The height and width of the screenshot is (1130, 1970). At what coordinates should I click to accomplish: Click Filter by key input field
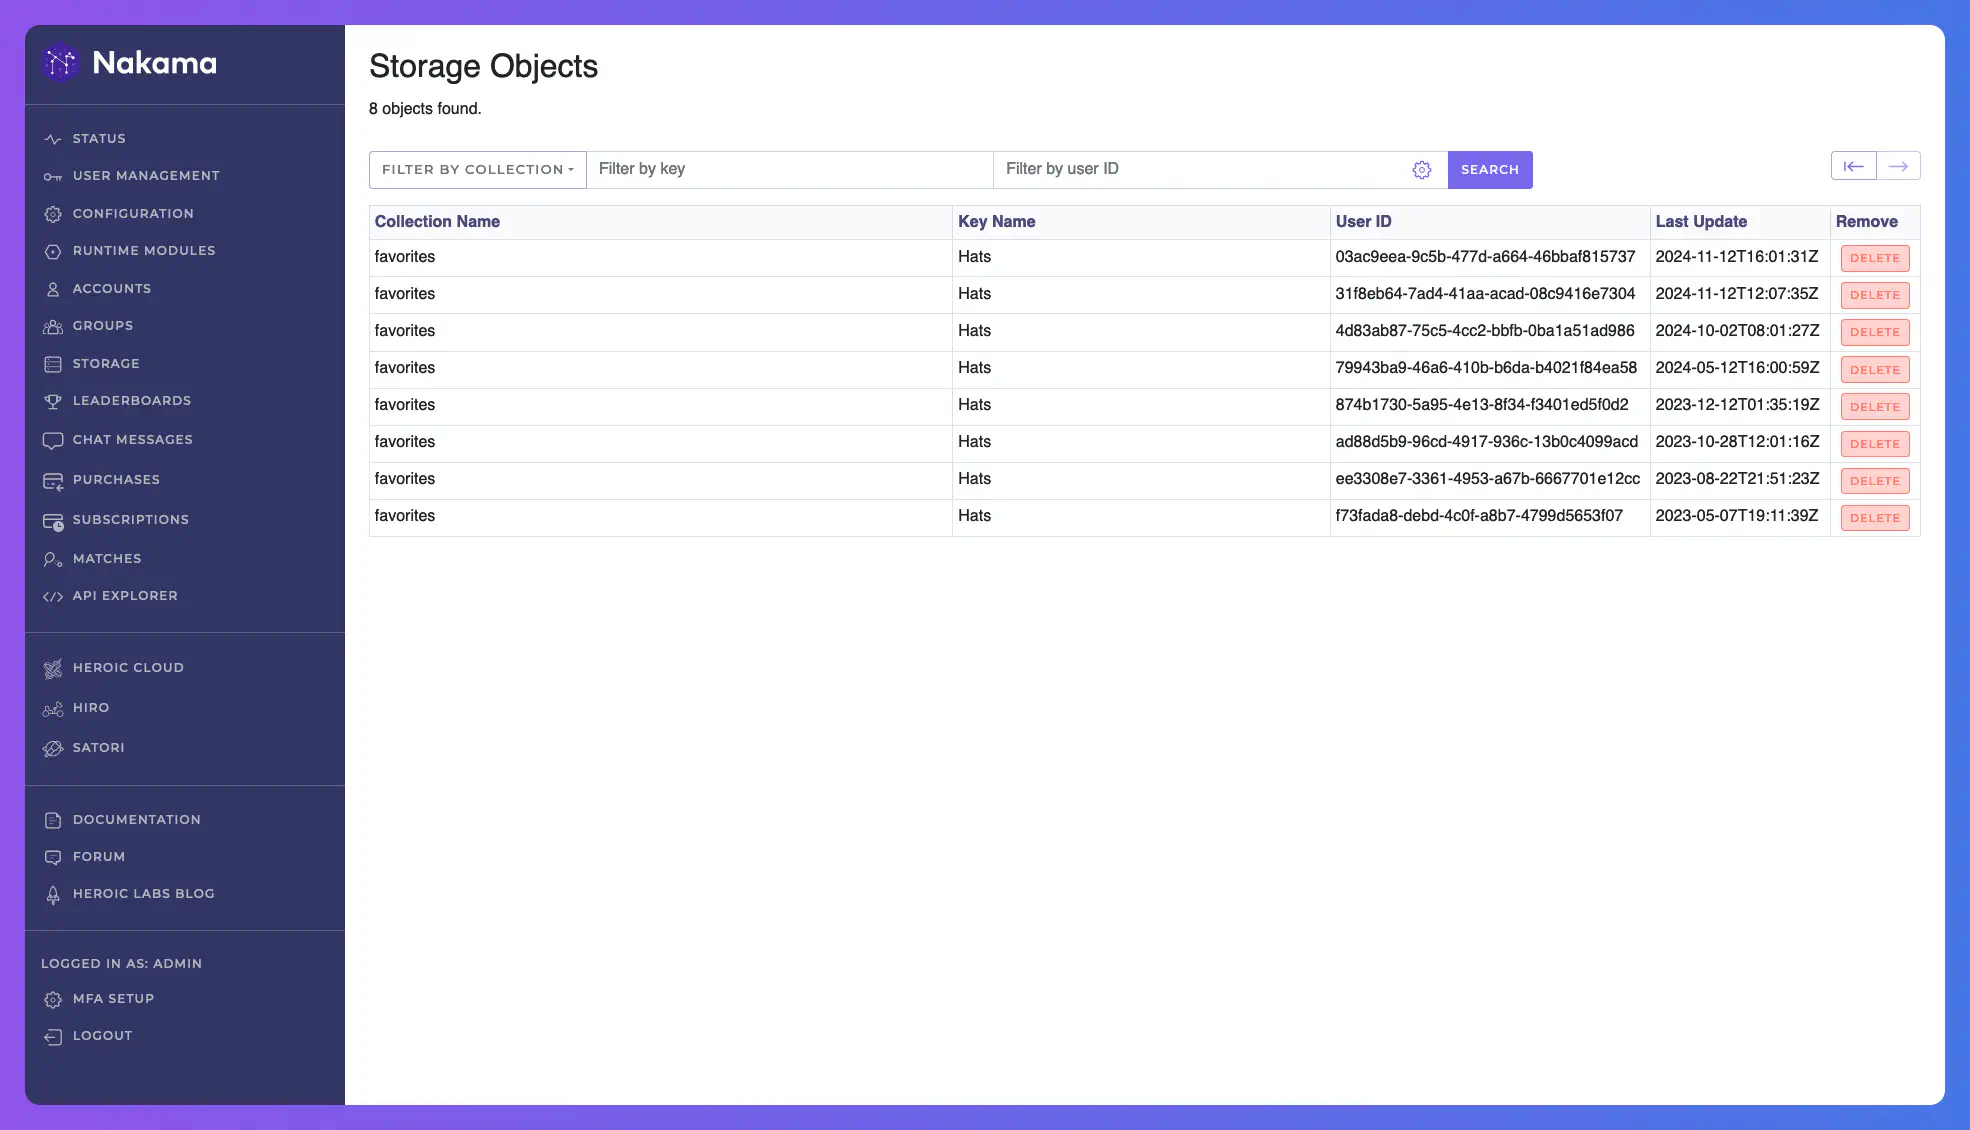click(x=789, y=169)
